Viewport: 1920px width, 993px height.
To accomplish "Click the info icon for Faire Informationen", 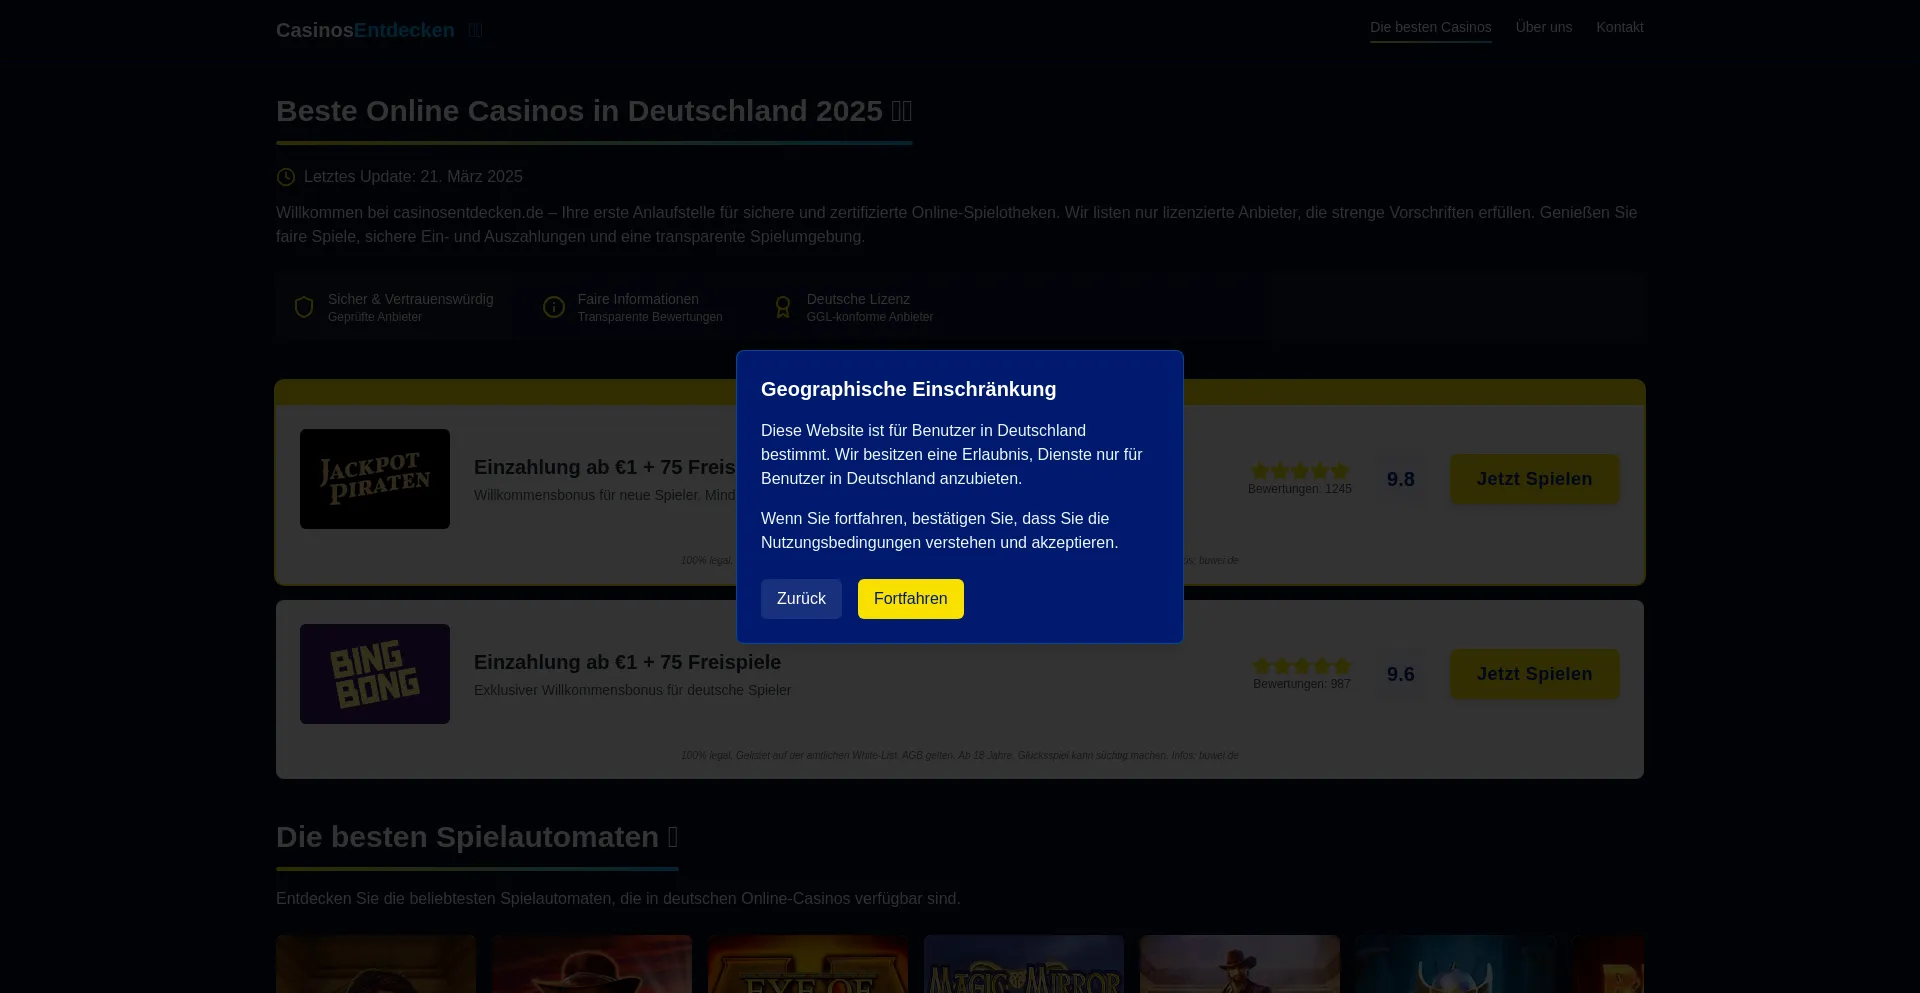I will [554, 307].
